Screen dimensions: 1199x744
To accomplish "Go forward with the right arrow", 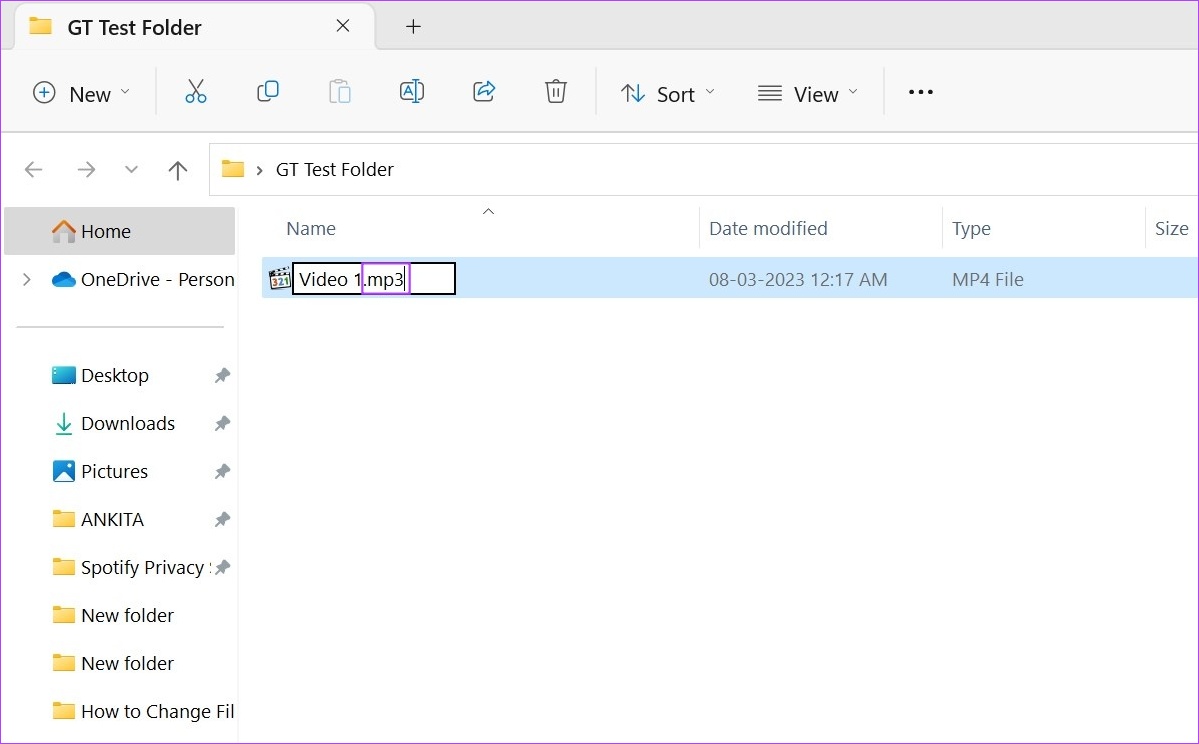I will (x=86, y=169).
